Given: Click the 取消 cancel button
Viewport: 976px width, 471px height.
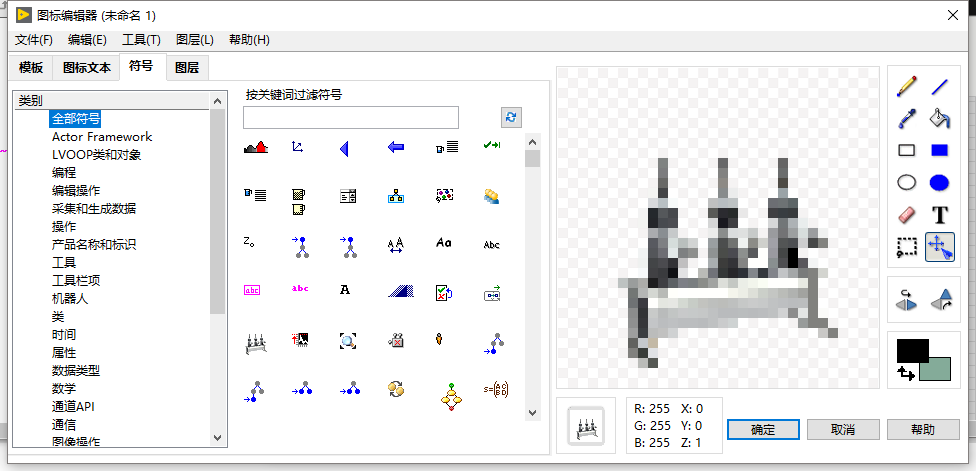Looking at the screenshot, I should pyautogui.click(x=843, y=429).
